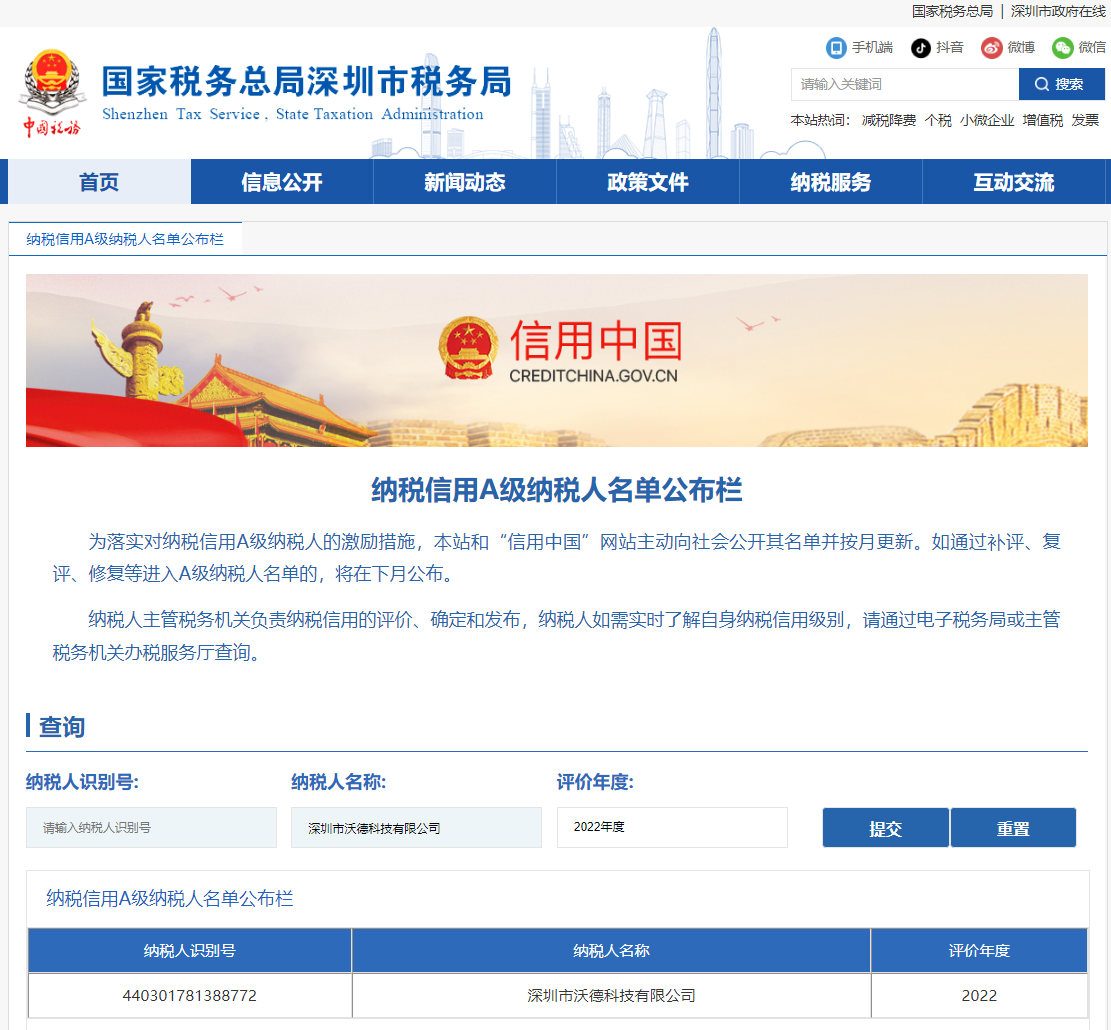The width and height of the screenshot is (1111, 1030).
Task: Click the 国家税务总局深圳市税务局 site title
Action: click(306, 81)
